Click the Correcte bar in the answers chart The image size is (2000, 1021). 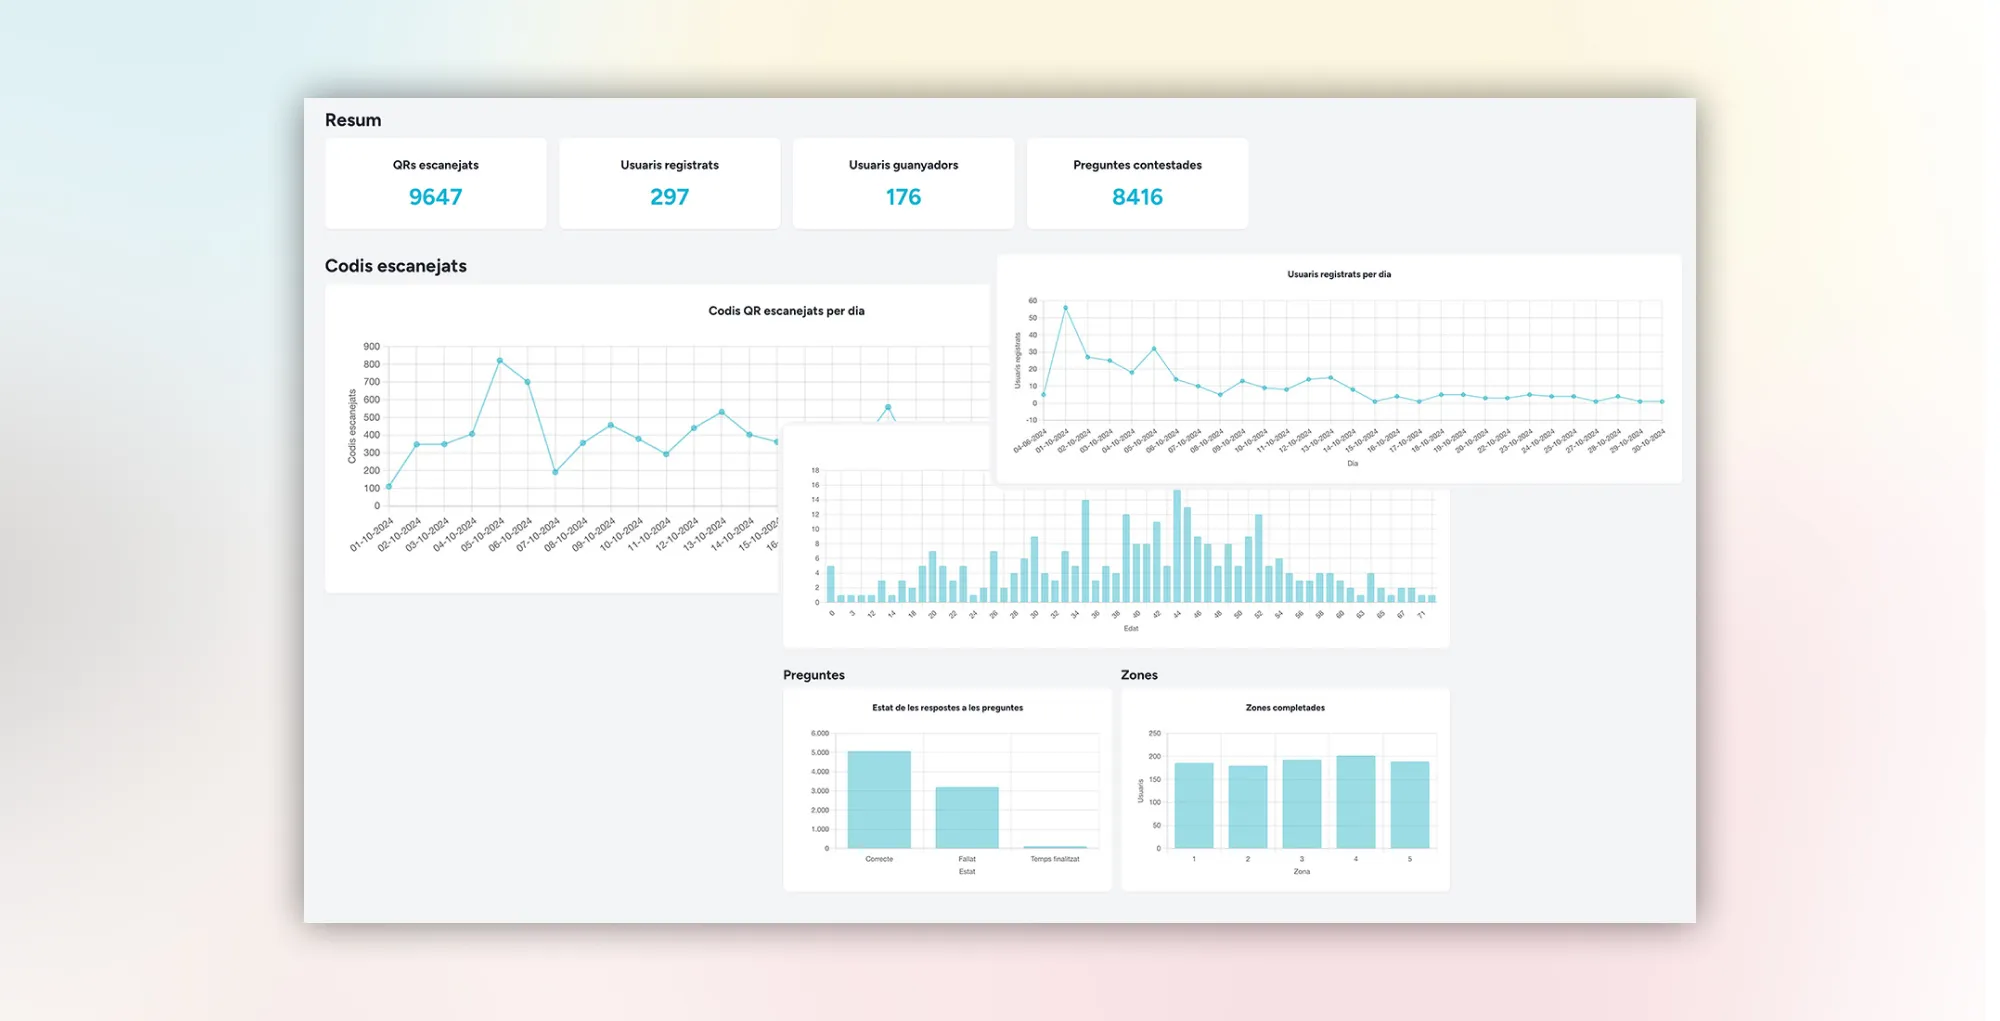tap(879, 800)
